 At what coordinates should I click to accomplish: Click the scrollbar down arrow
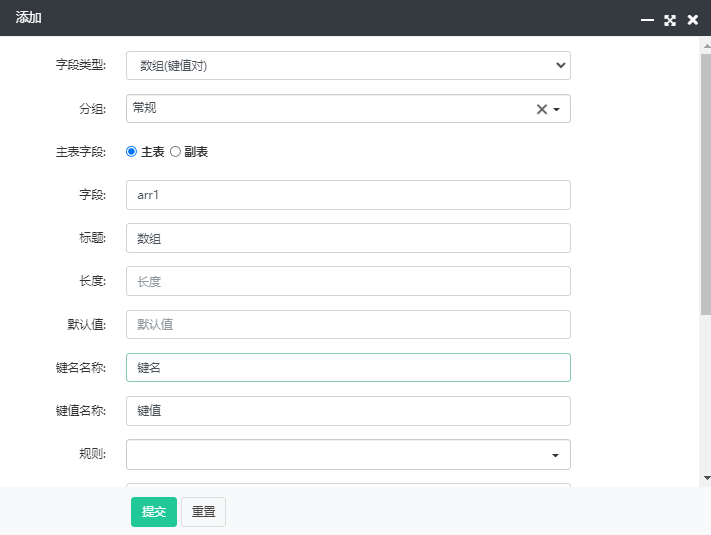tap(706, 478)
